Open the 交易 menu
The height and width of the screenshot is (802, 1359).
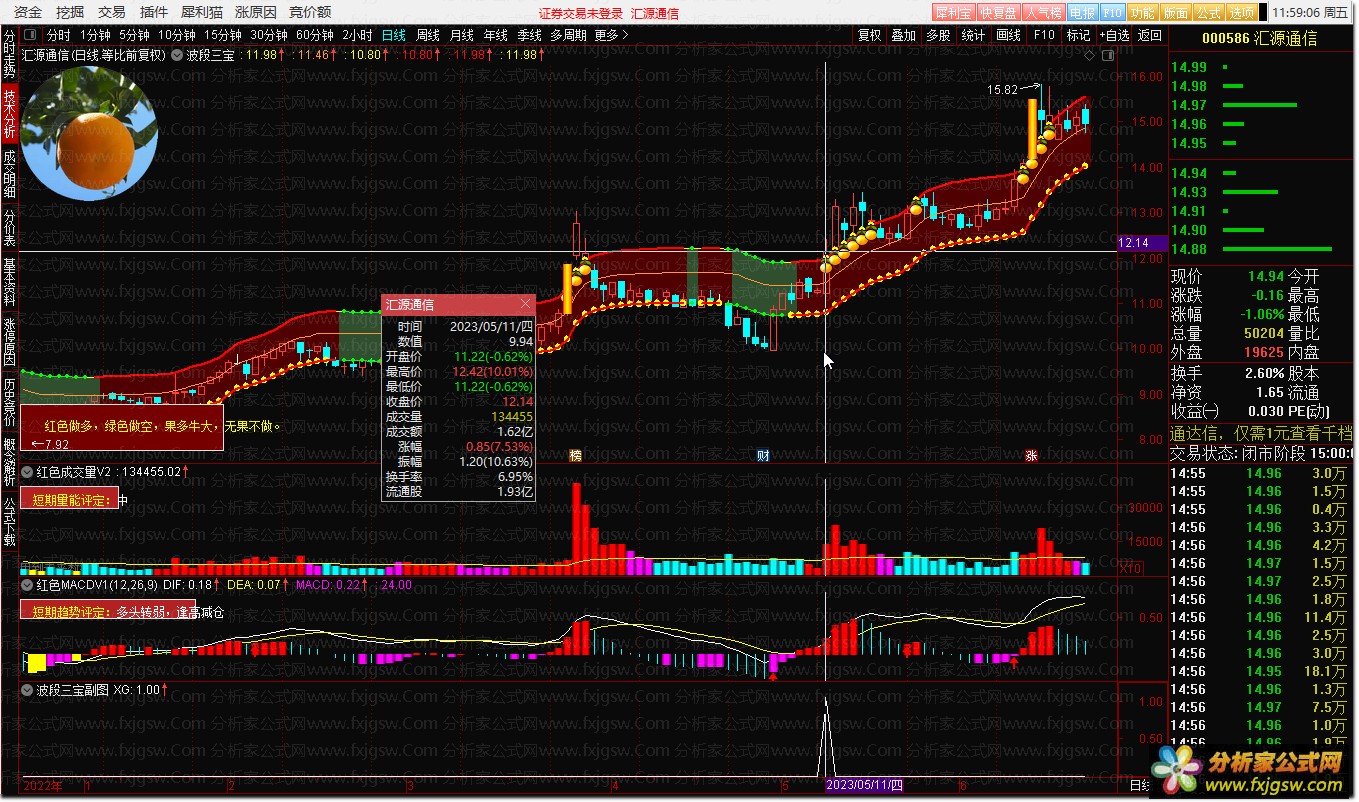click(112, 13)
